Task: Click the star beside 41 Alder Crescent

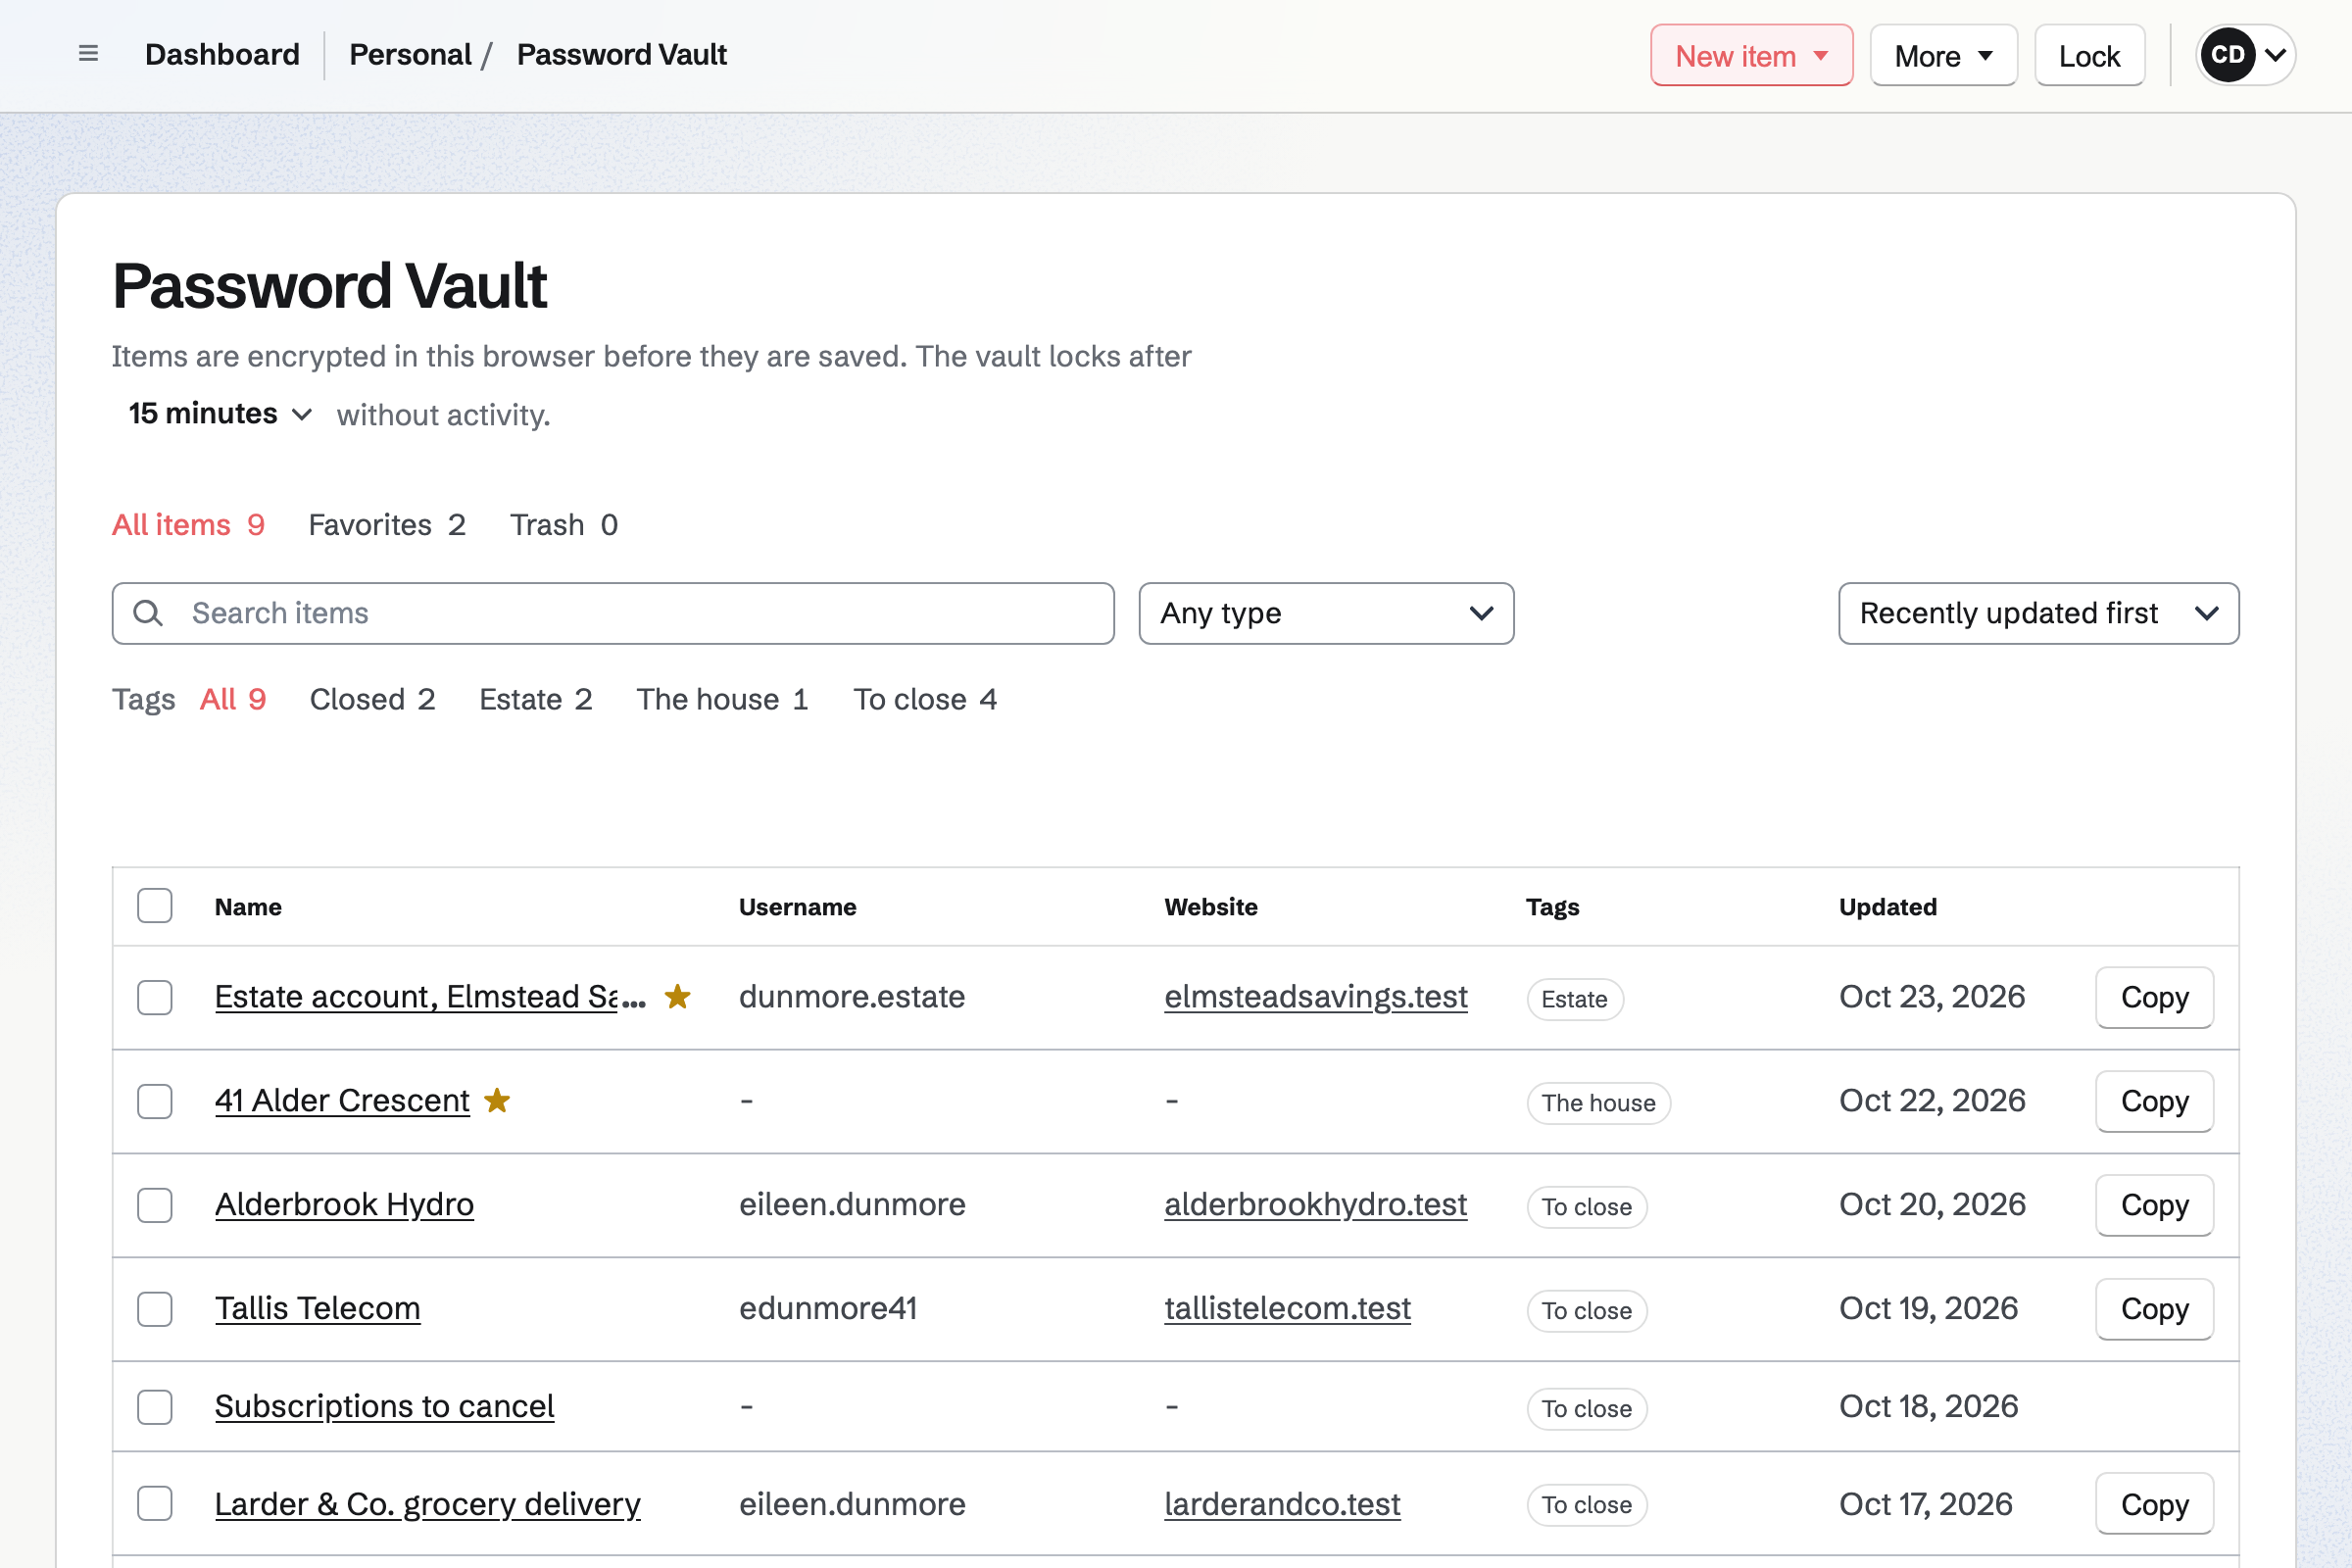Action: [x=497, y=1100]
